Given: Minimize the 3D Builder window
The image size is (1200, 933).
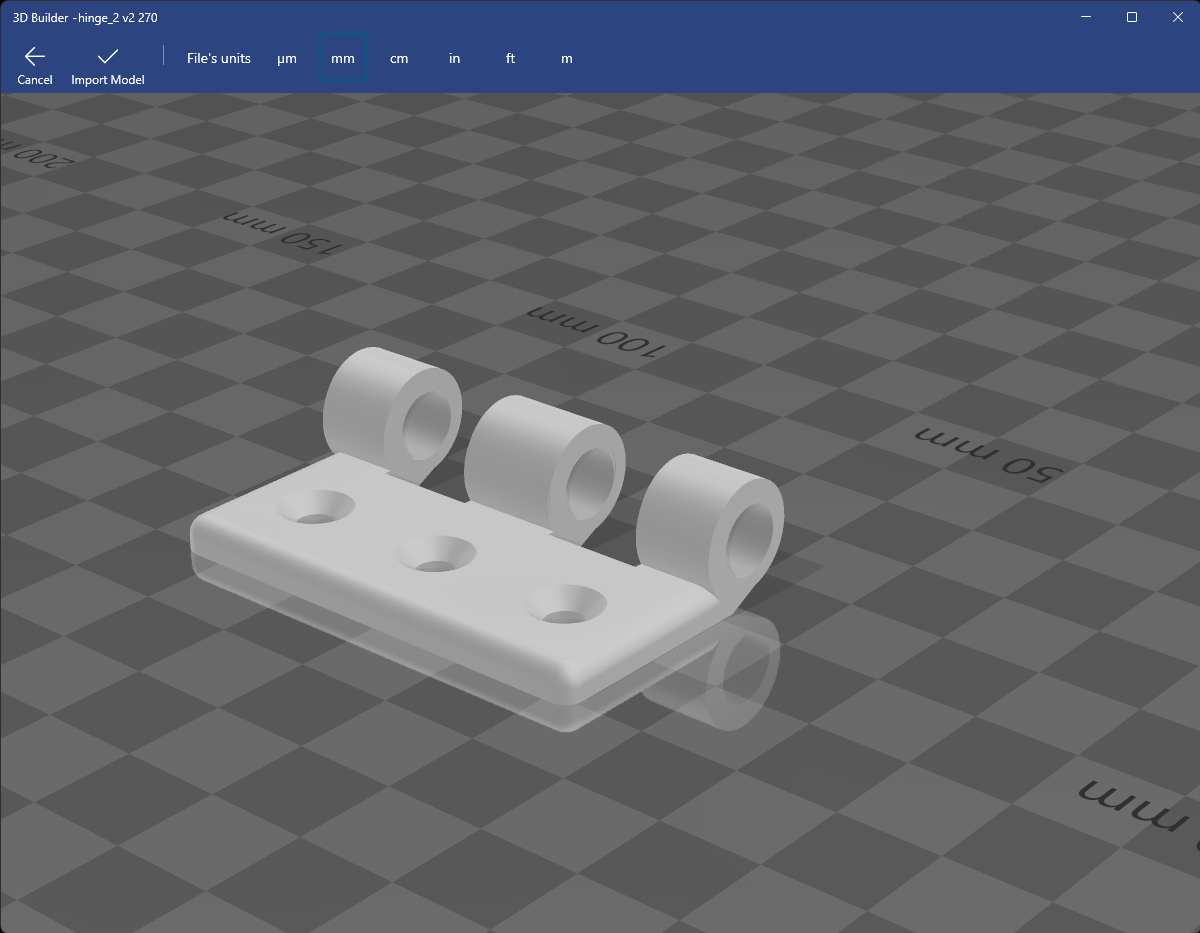Looking at the screenshot, I should pyautogui.click(x=1086, y=17).
